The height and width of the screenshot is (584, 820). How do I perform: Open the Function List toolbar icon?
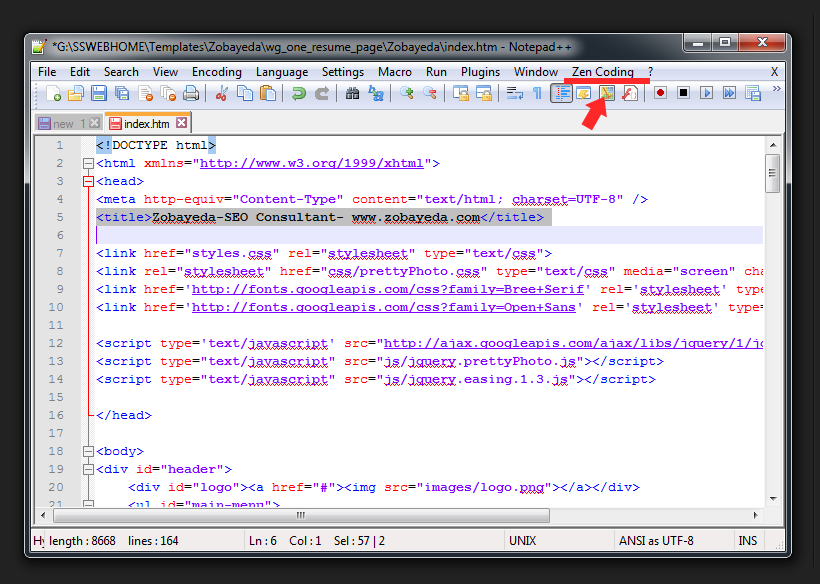tap(630, 94)
